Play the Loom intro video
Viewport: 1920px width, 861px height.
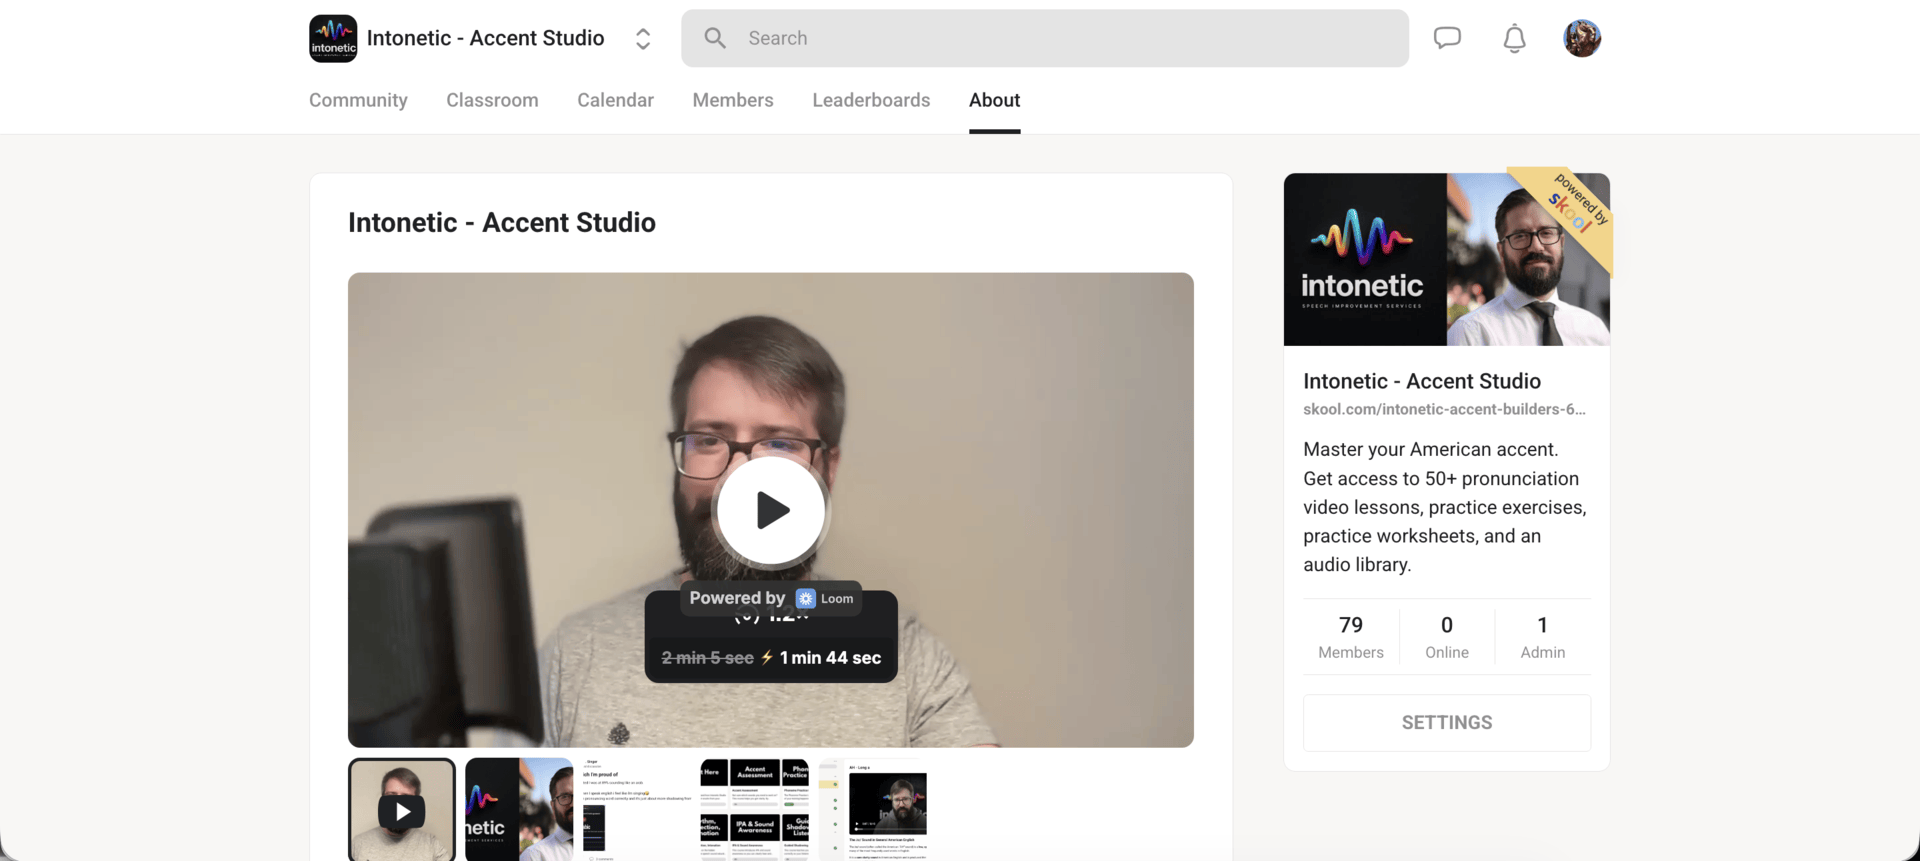771,510
